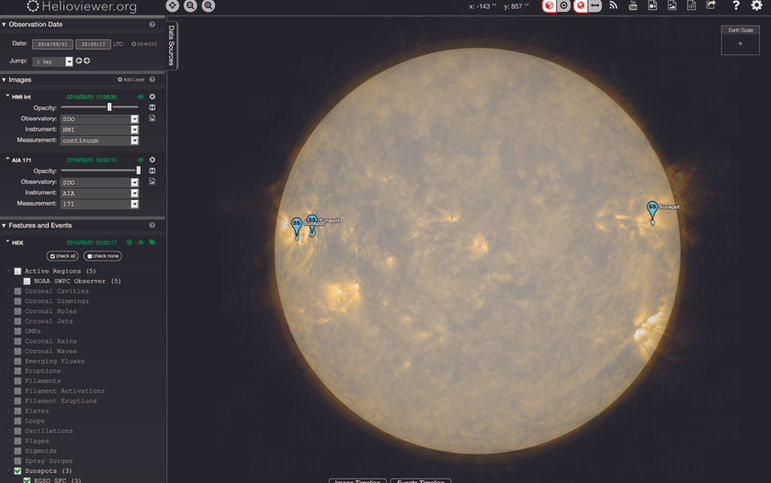Click the Observation Date help icon
771x483 pixels.
tap(152, 24)
